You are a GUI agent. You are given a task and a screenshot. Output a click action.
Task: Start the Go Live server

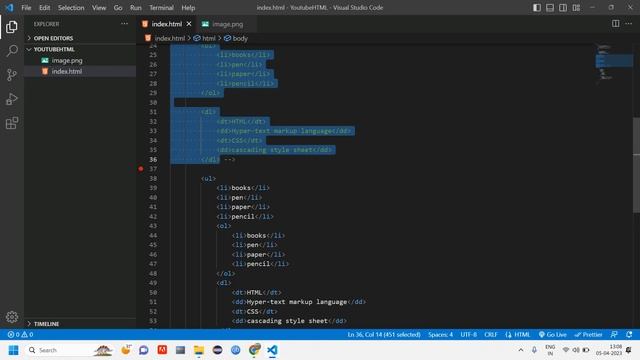[552, 334]
